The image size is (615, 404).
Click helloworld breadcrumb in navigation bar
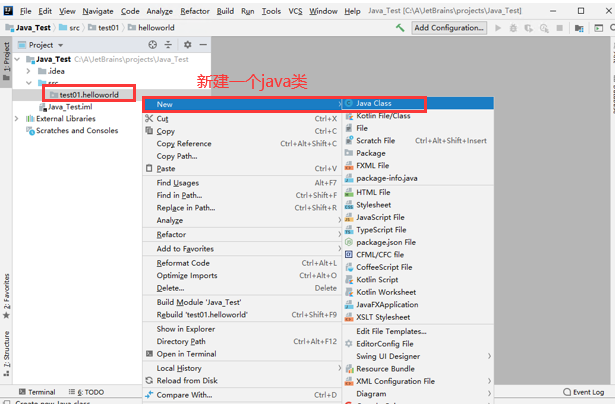[x=152, y=27]
